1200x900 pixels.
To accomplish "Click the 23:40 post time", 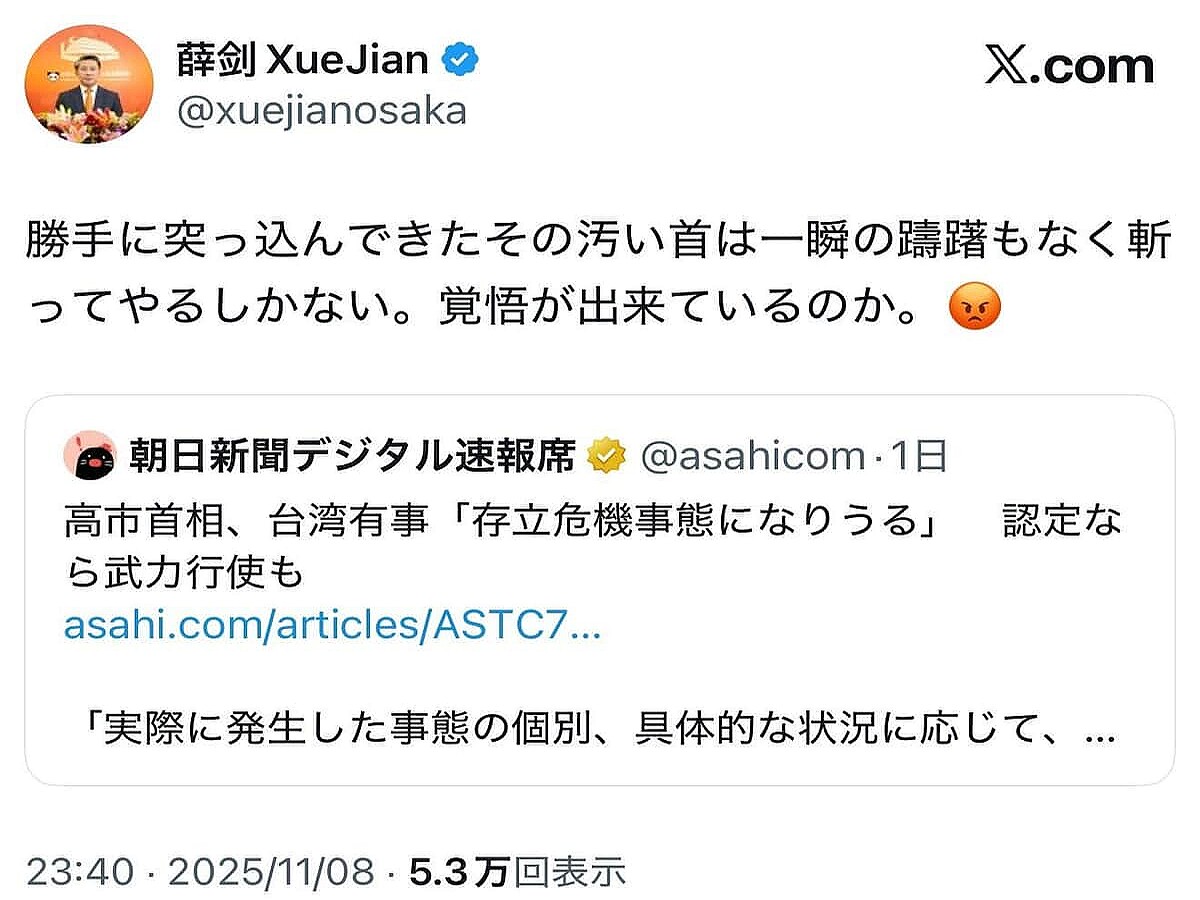I will tap(79, 871).
